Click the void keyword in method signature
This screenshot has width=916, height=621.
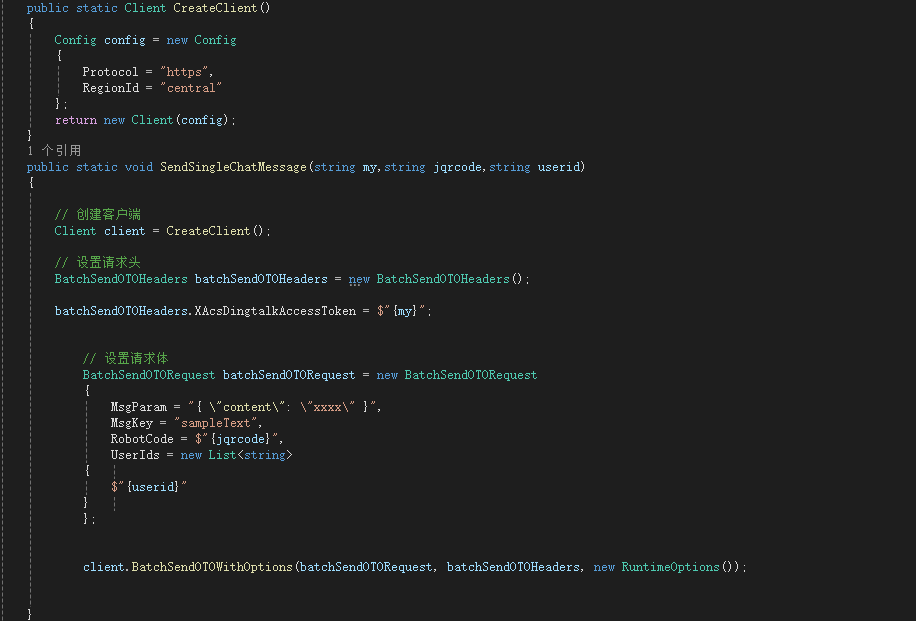pos(138,167)
